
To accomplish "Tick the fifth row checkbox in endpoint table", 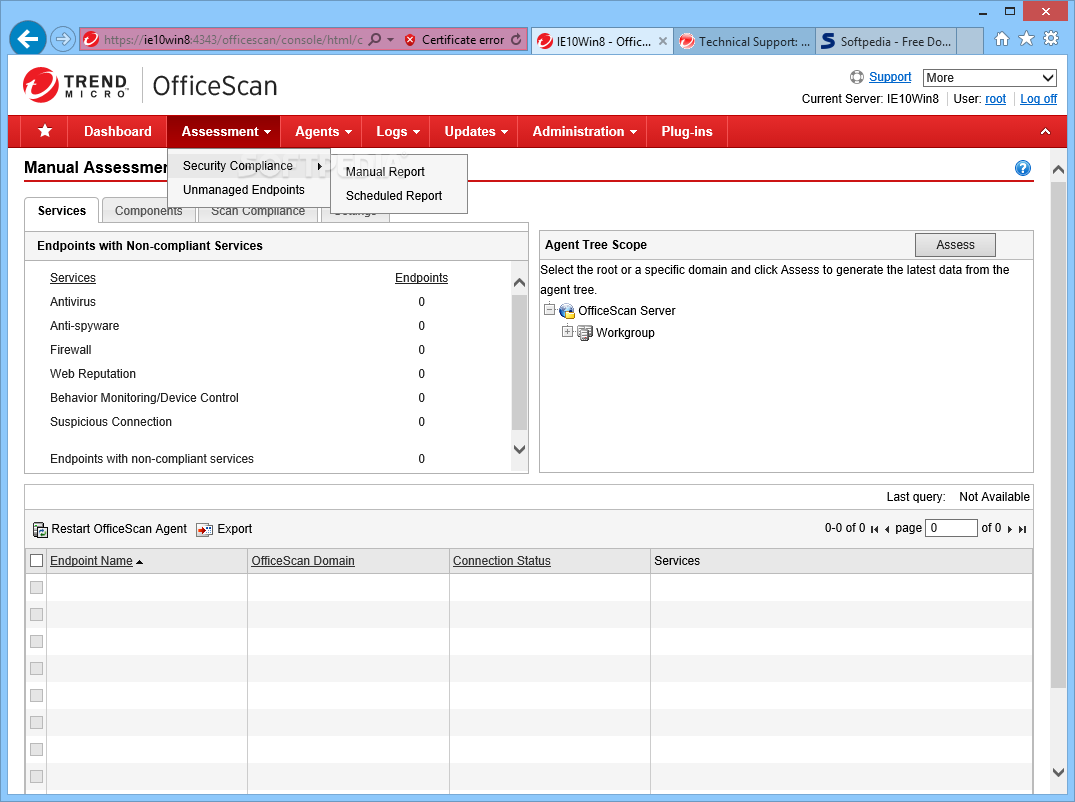I will point(37,695).
